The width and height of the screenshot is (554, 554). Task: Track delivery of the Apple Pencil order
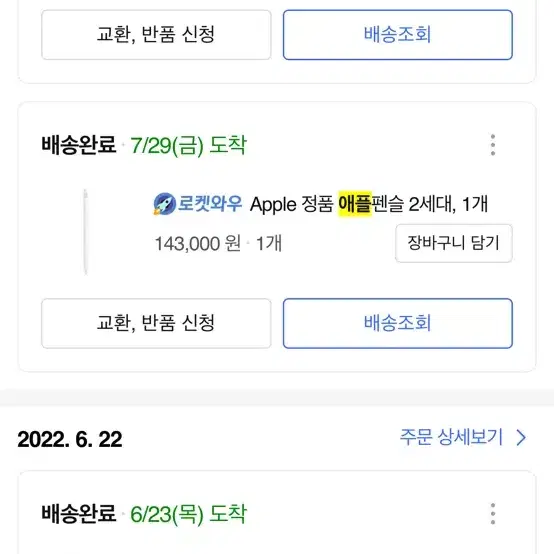point(397,323)
